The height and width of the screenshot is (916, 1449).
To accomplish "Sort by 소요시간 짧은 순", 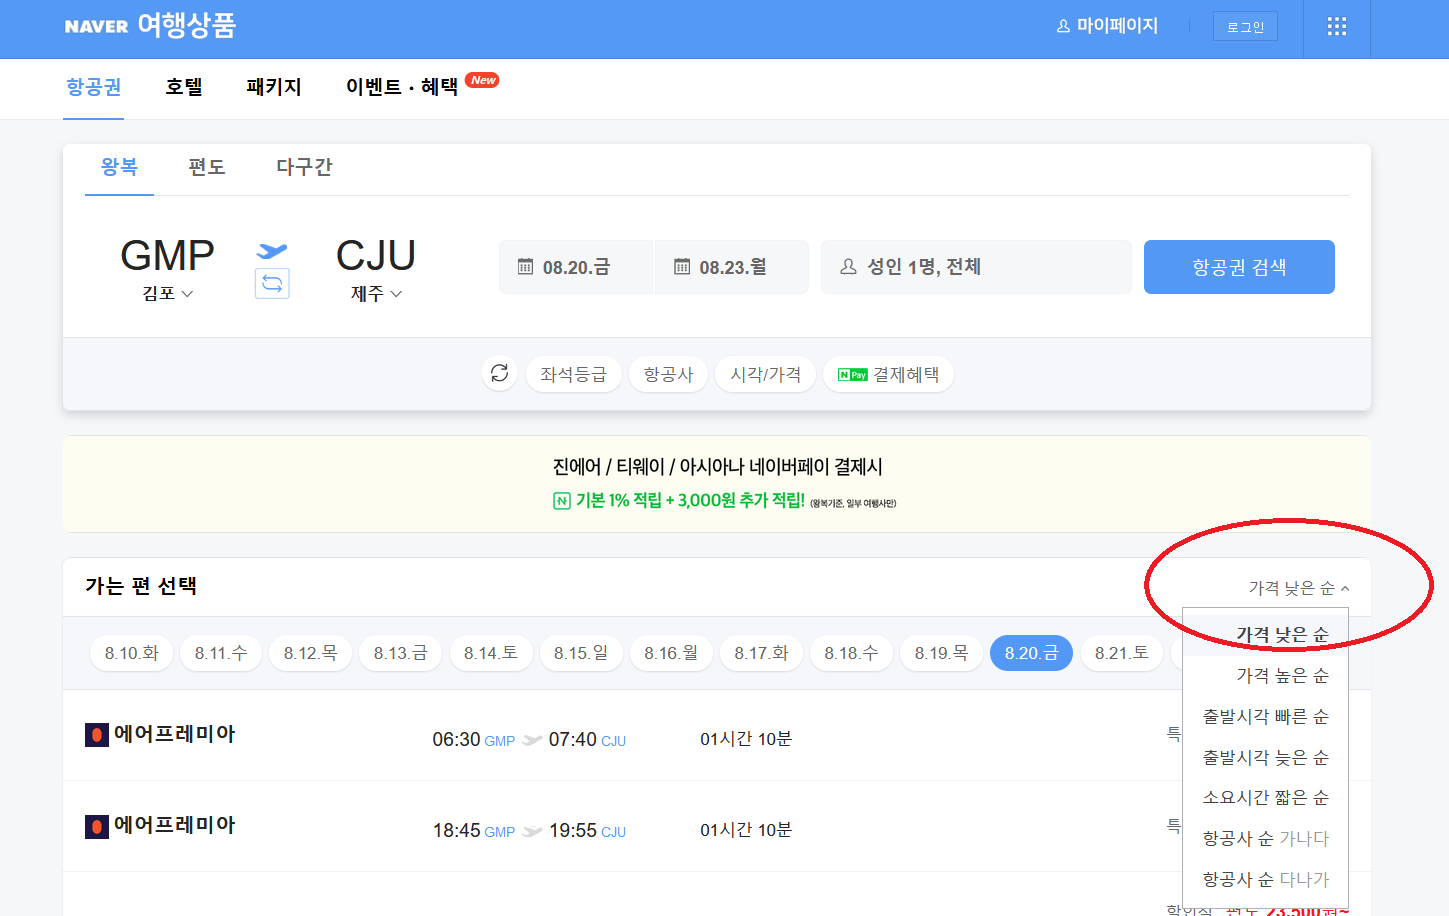I will (x=1265, y=798).
